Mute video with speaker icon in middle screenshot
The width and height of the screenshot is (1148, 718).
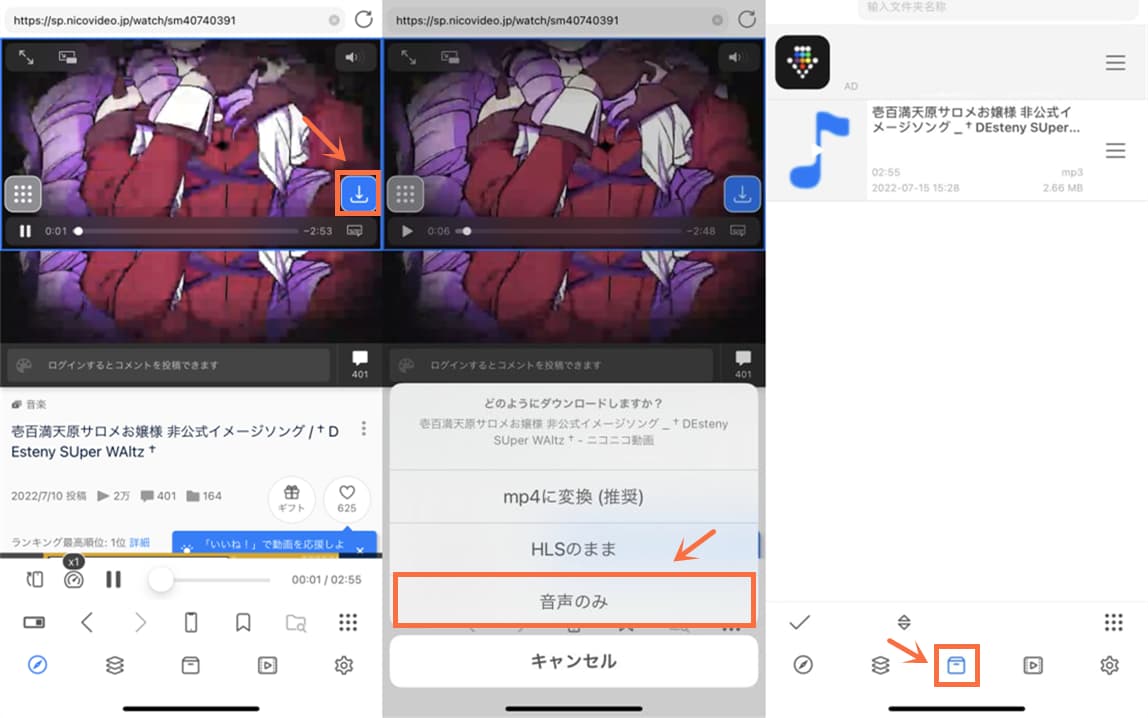(x=735, y=57)
